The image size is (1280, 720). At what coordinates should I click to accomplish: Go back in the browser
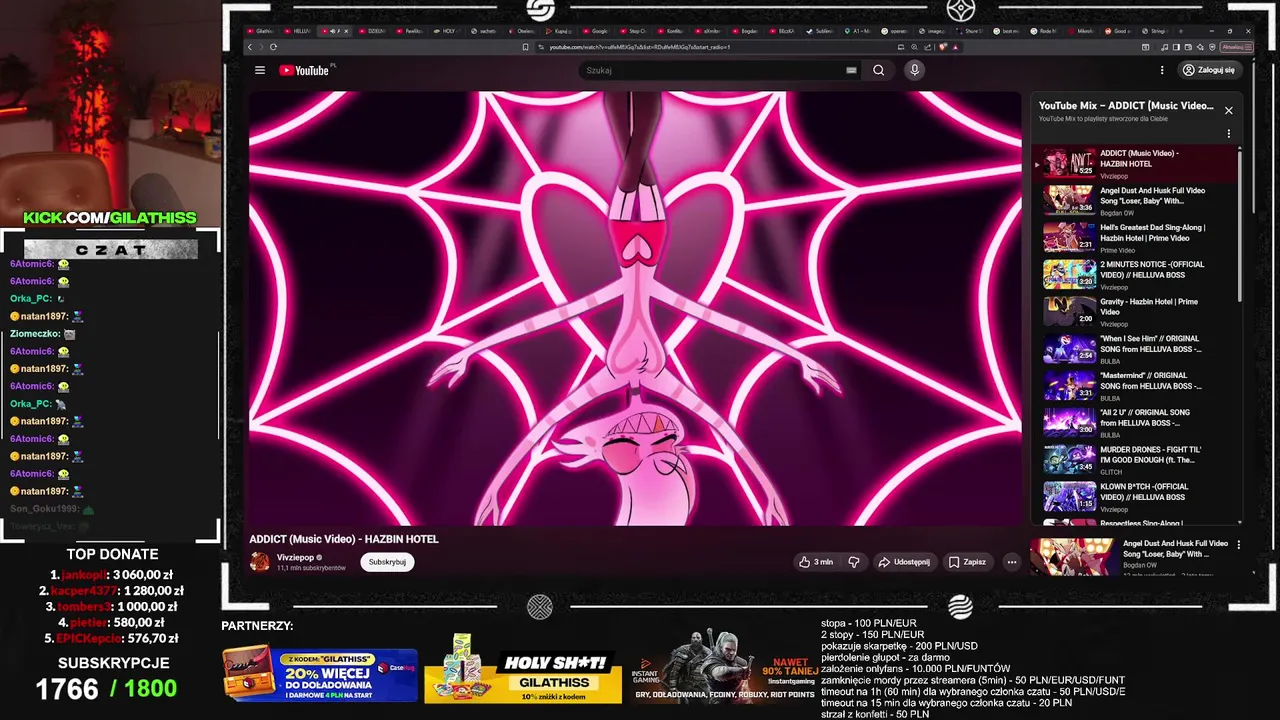252,47
